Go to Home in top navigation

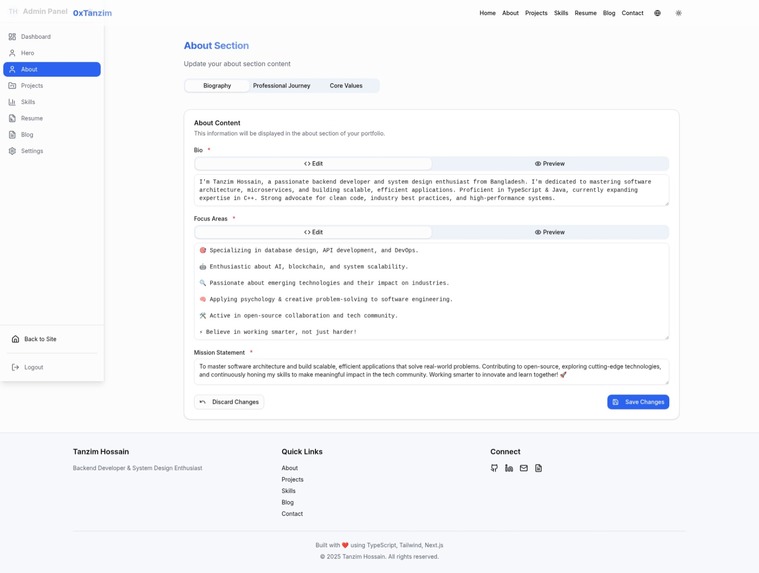pos(487,13)
